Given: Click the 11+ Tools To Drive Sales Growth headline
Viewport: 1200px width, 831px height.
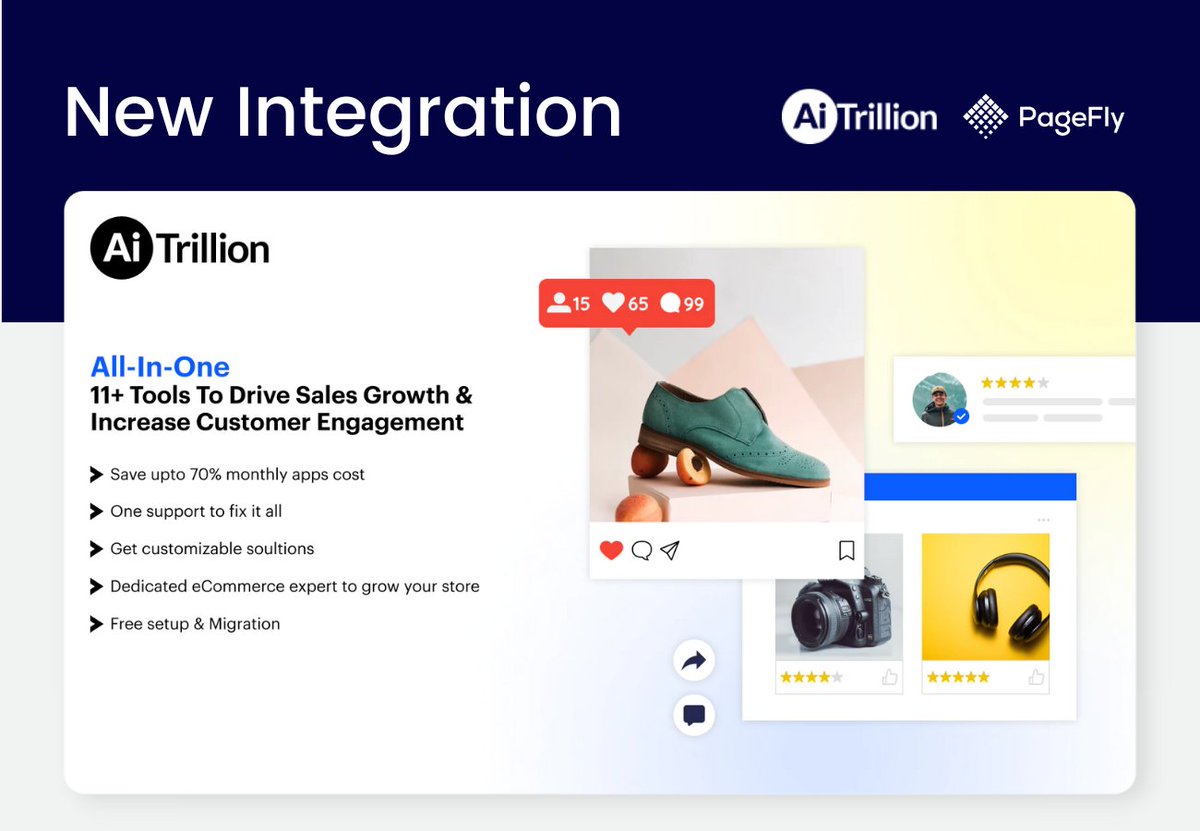Looking at the screenshot, I should [281, 408].
